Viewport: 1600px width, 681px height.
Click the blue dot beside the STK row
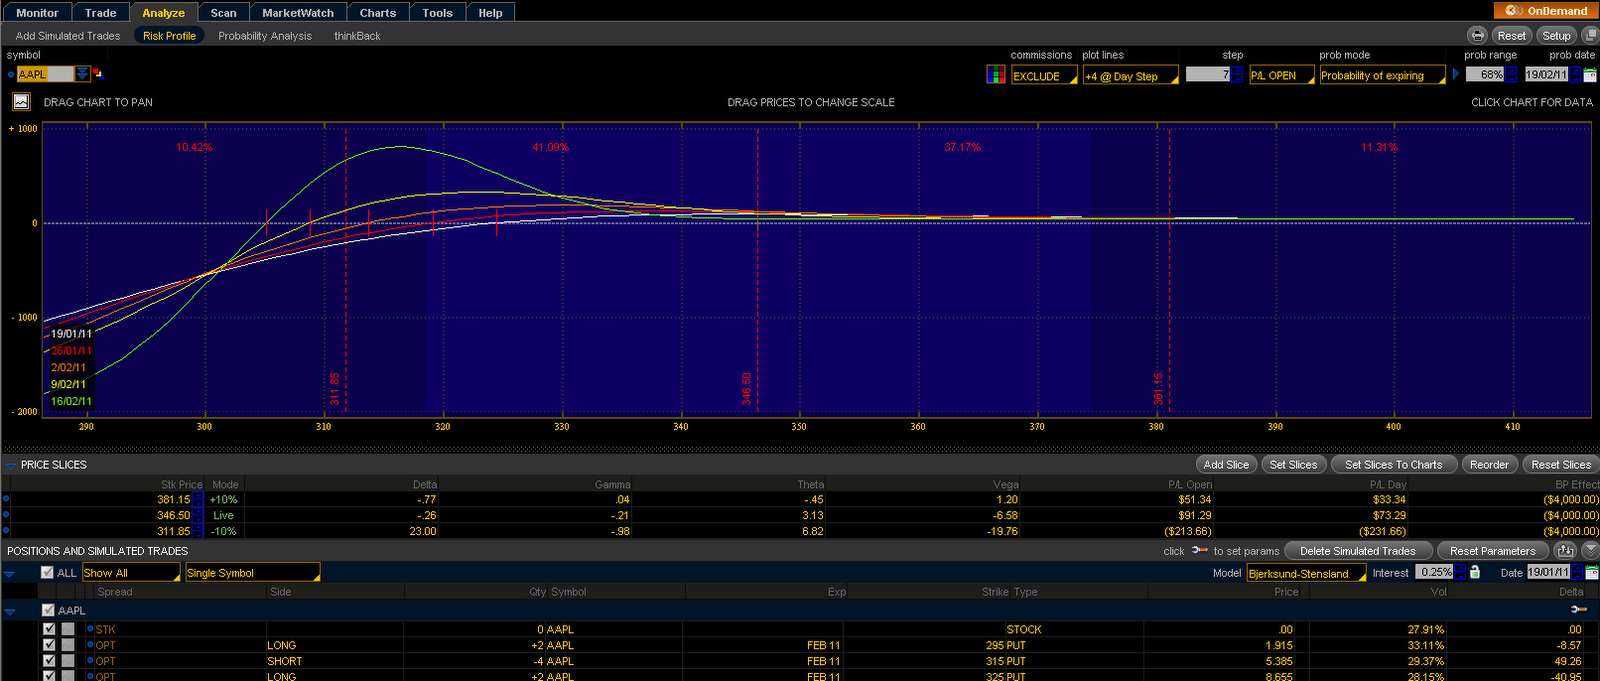coord(90,629)
